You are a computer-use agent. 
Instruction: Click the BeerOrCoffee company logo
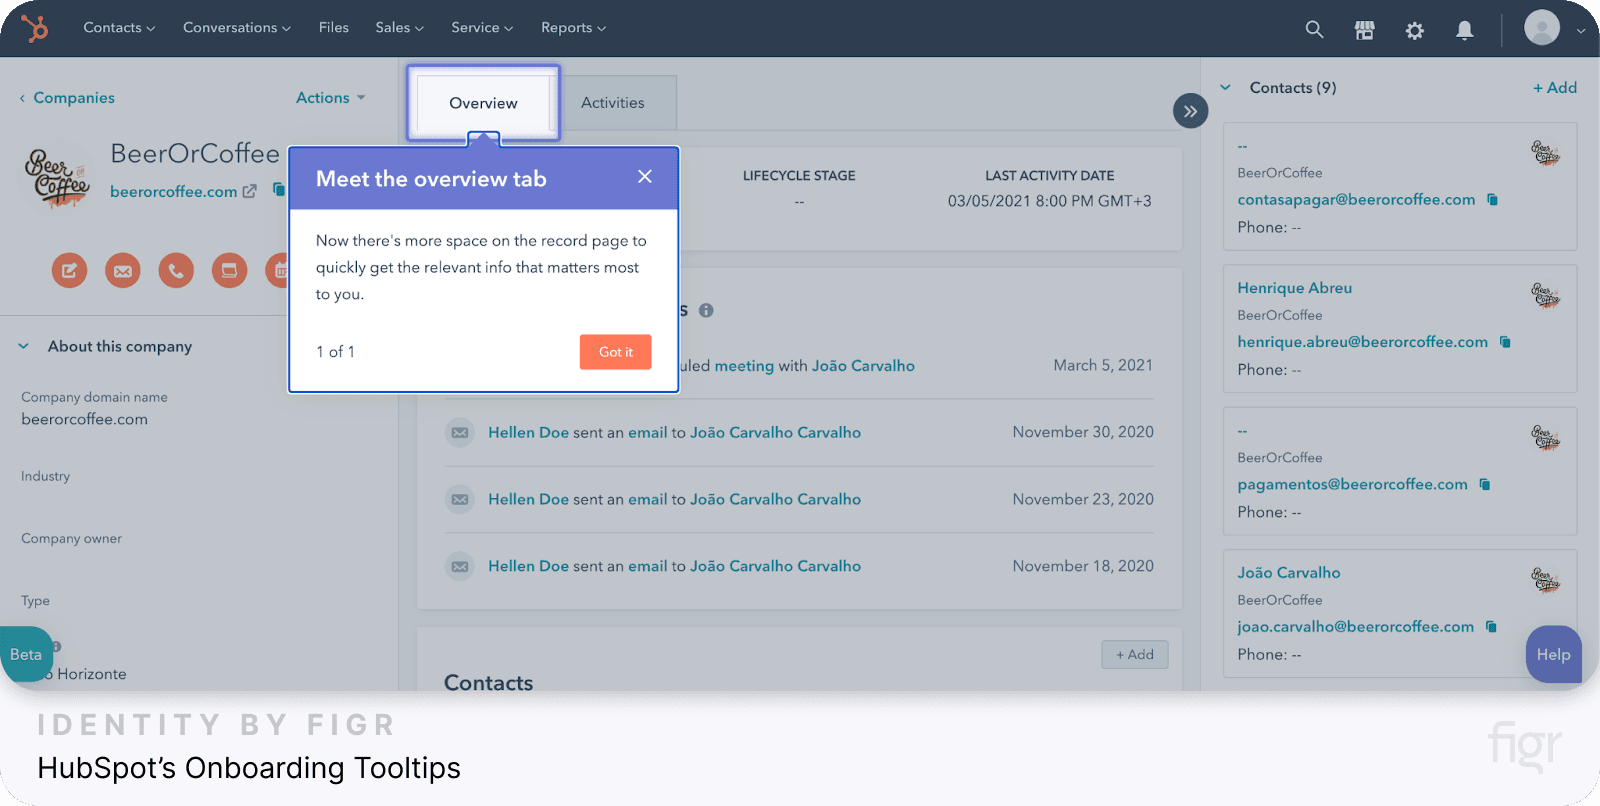coord(57,177)
